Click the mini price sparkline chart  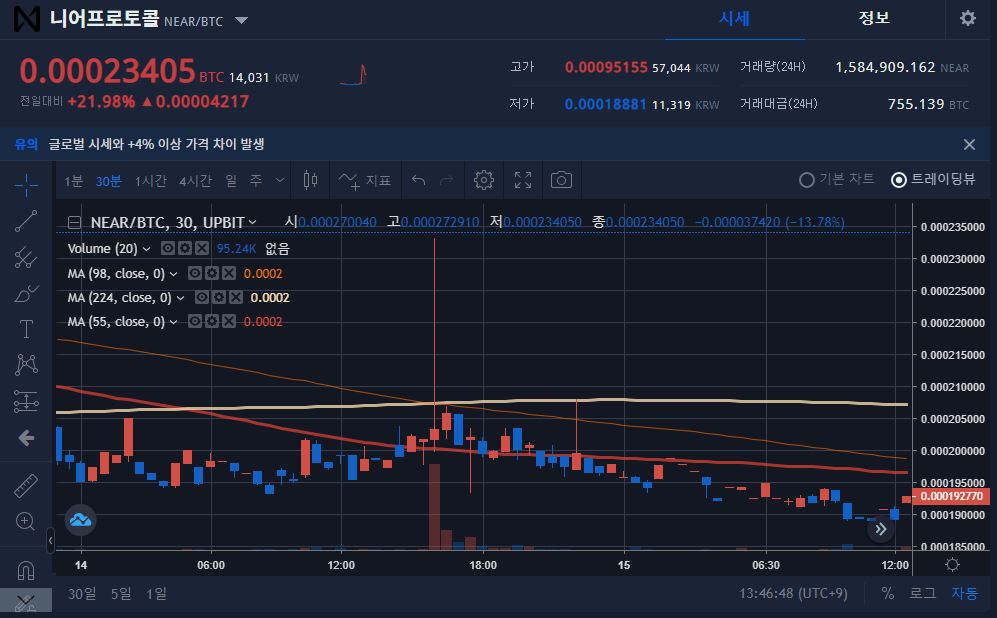354,75
